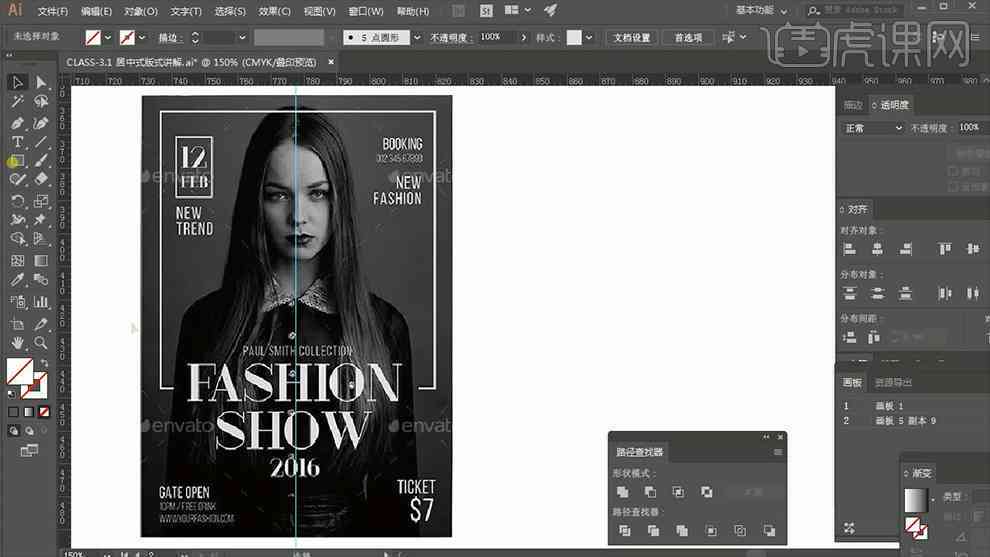
Task: Swap fill and stroke arrows in toolbox
Action: point(44,363)
